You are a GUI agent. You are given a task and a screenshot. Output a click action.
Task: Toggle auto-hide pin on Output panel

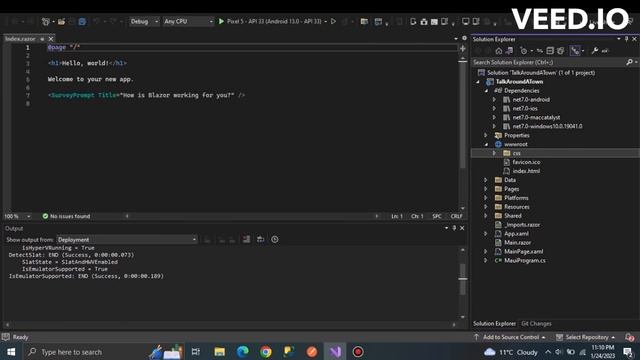point(454,228)
